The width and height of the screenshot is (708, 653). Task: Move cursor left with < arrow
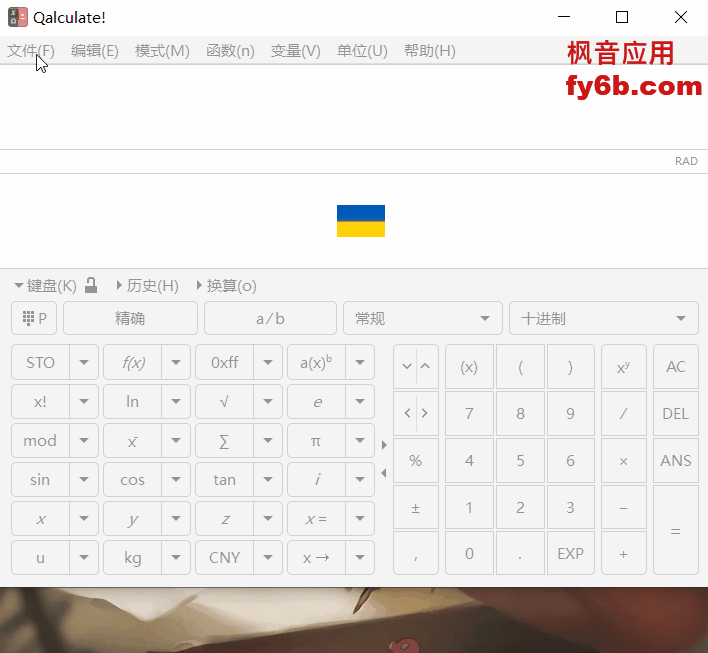[x=407, y=413]
